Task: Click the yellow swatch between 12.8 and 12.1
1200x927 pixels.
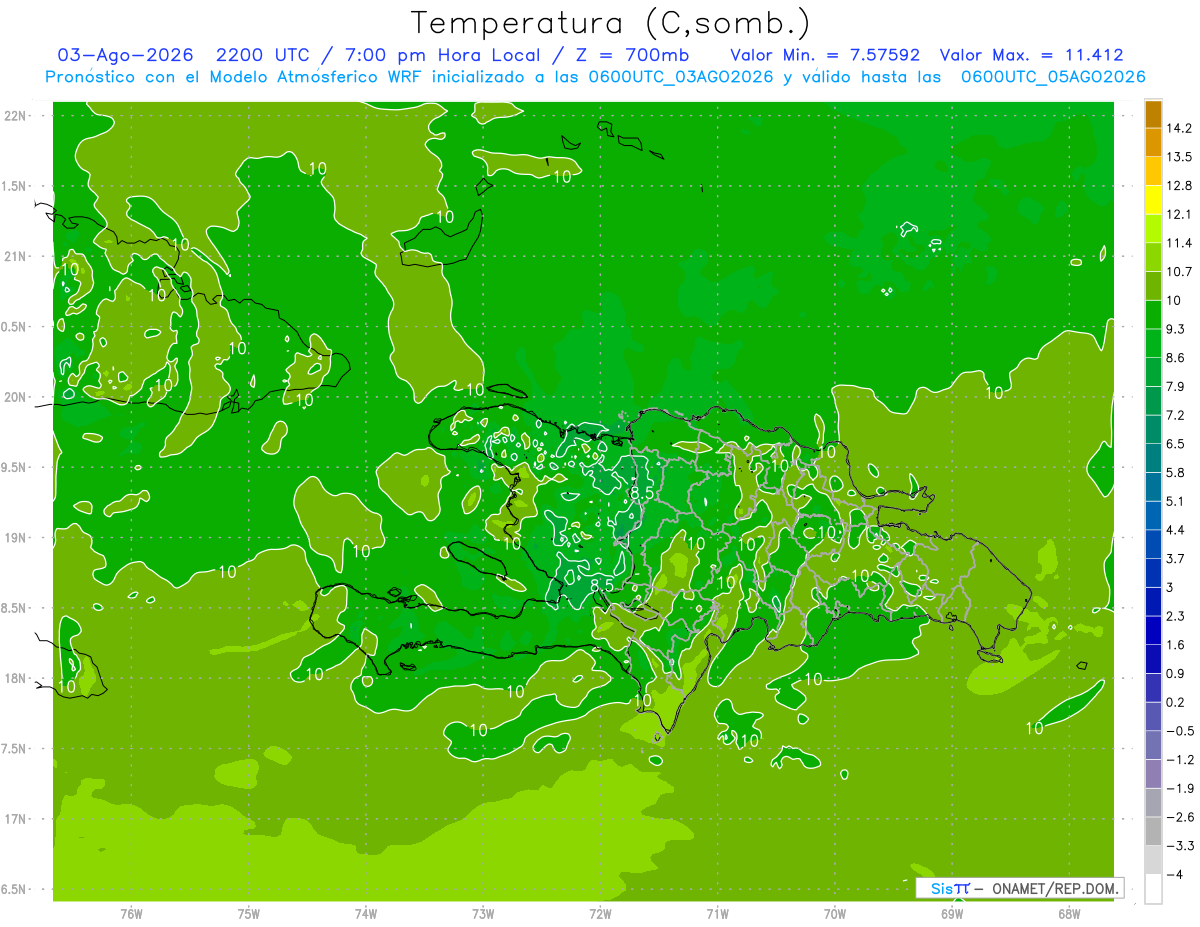Action: pyautogui.click(x=1153, y=200)
